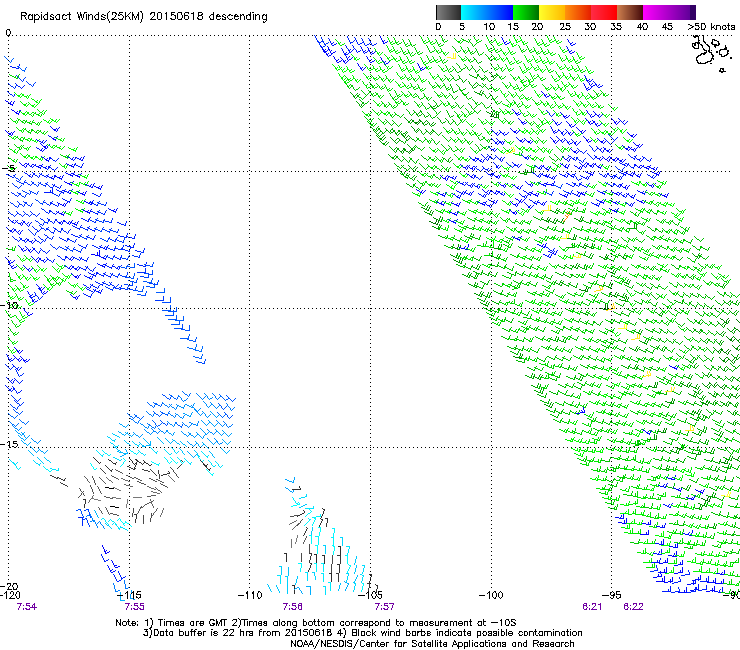Click the "45" label under the color scale
Image resolution: width=740 pixels, height=650 pixels.
[667, 27]
